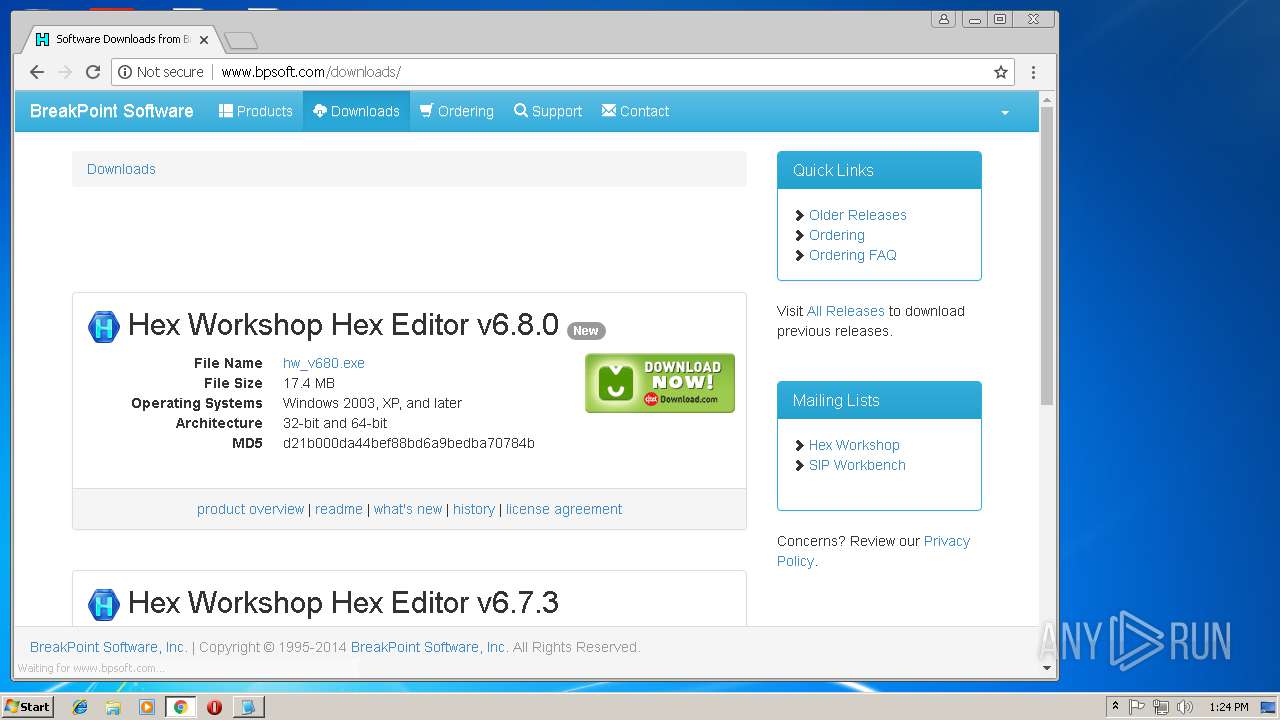The width and height of the screenshot is (1280, 720).
Task: Open the license agreement link
Action: click(x=564, y=509)
